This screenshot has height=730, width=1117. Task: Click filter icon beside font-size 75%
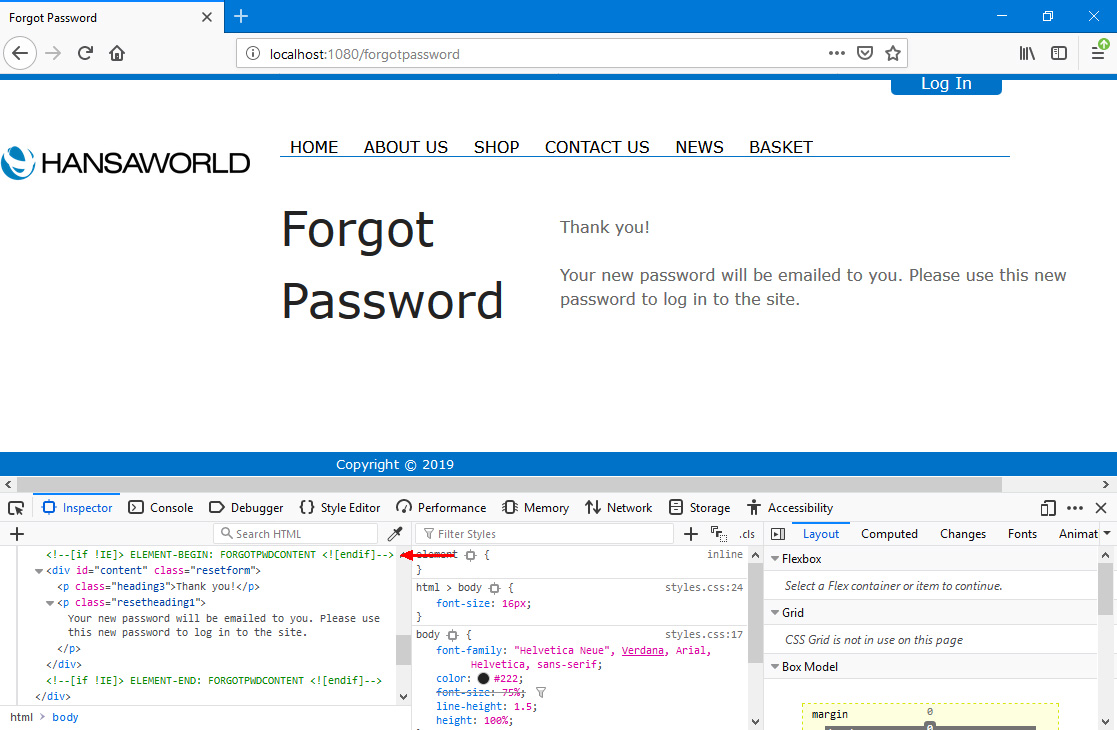[x=541, y=692]
